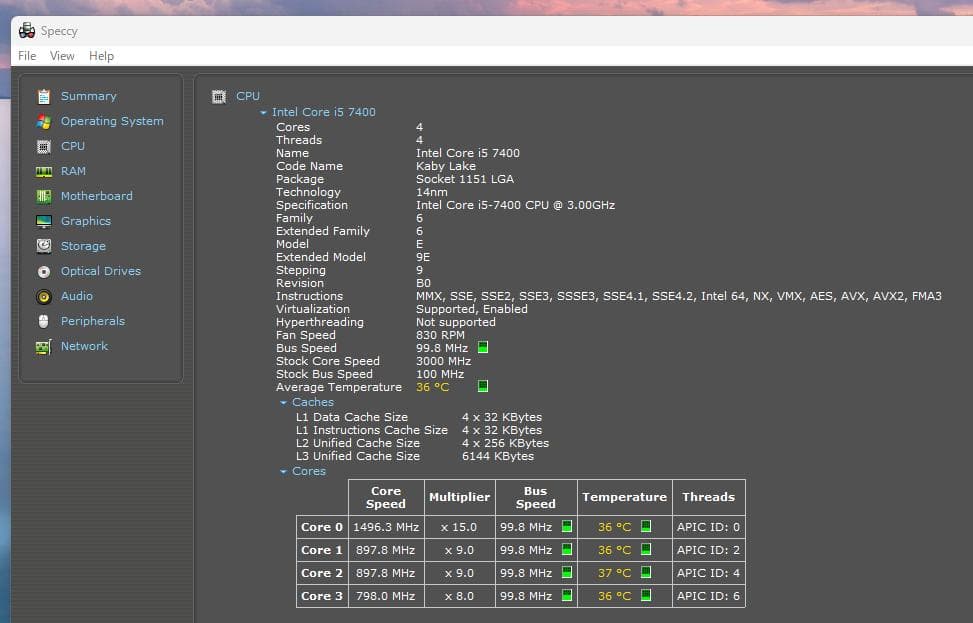The image size is (973, 623).
Task: Select the Operating System Windows flag icon
Action: (x=43, y=122)
